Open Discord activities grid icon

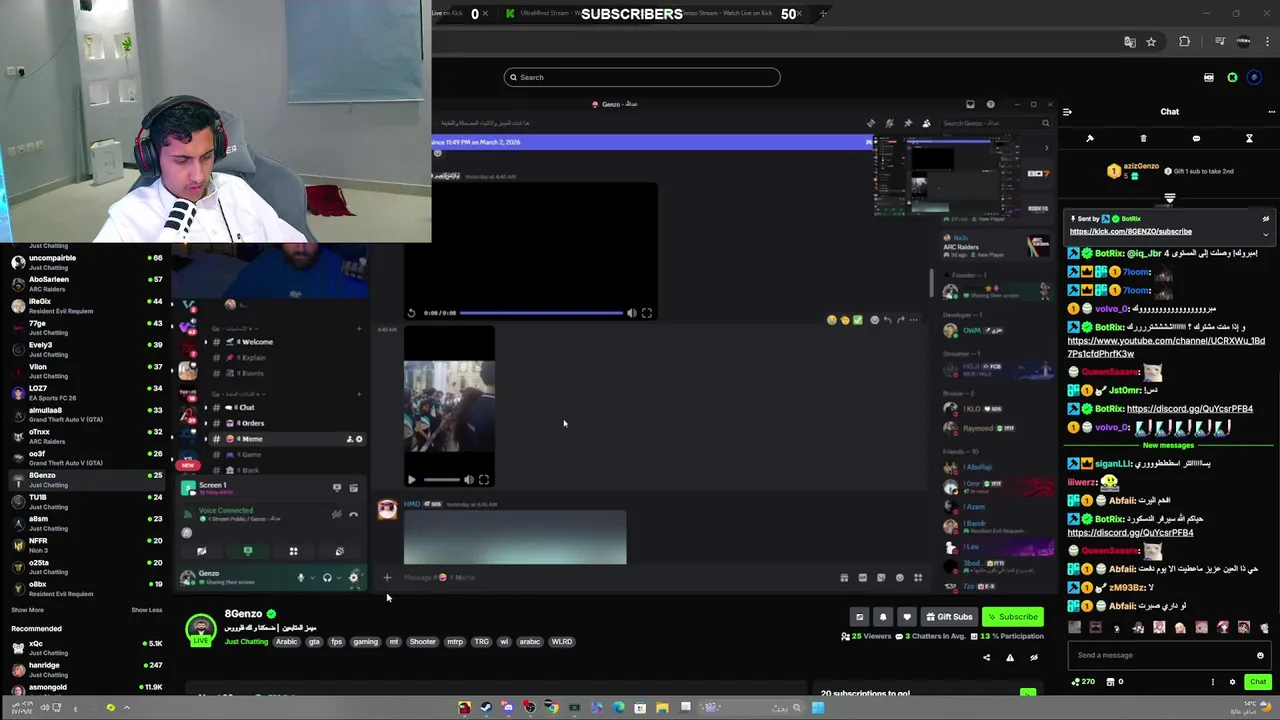(294, 551)
